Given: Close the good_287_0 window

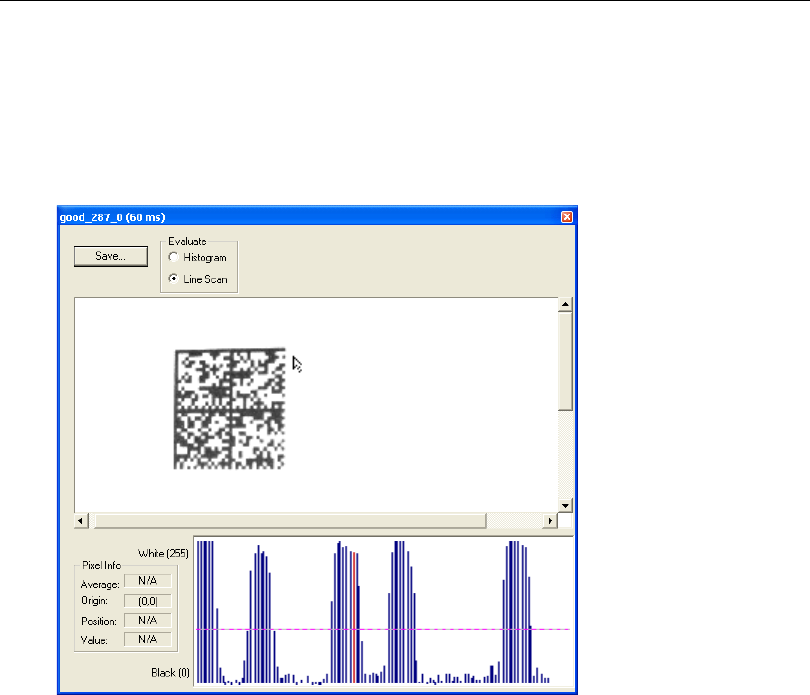Looking at the screenshot, I should [x=567, y=216].
